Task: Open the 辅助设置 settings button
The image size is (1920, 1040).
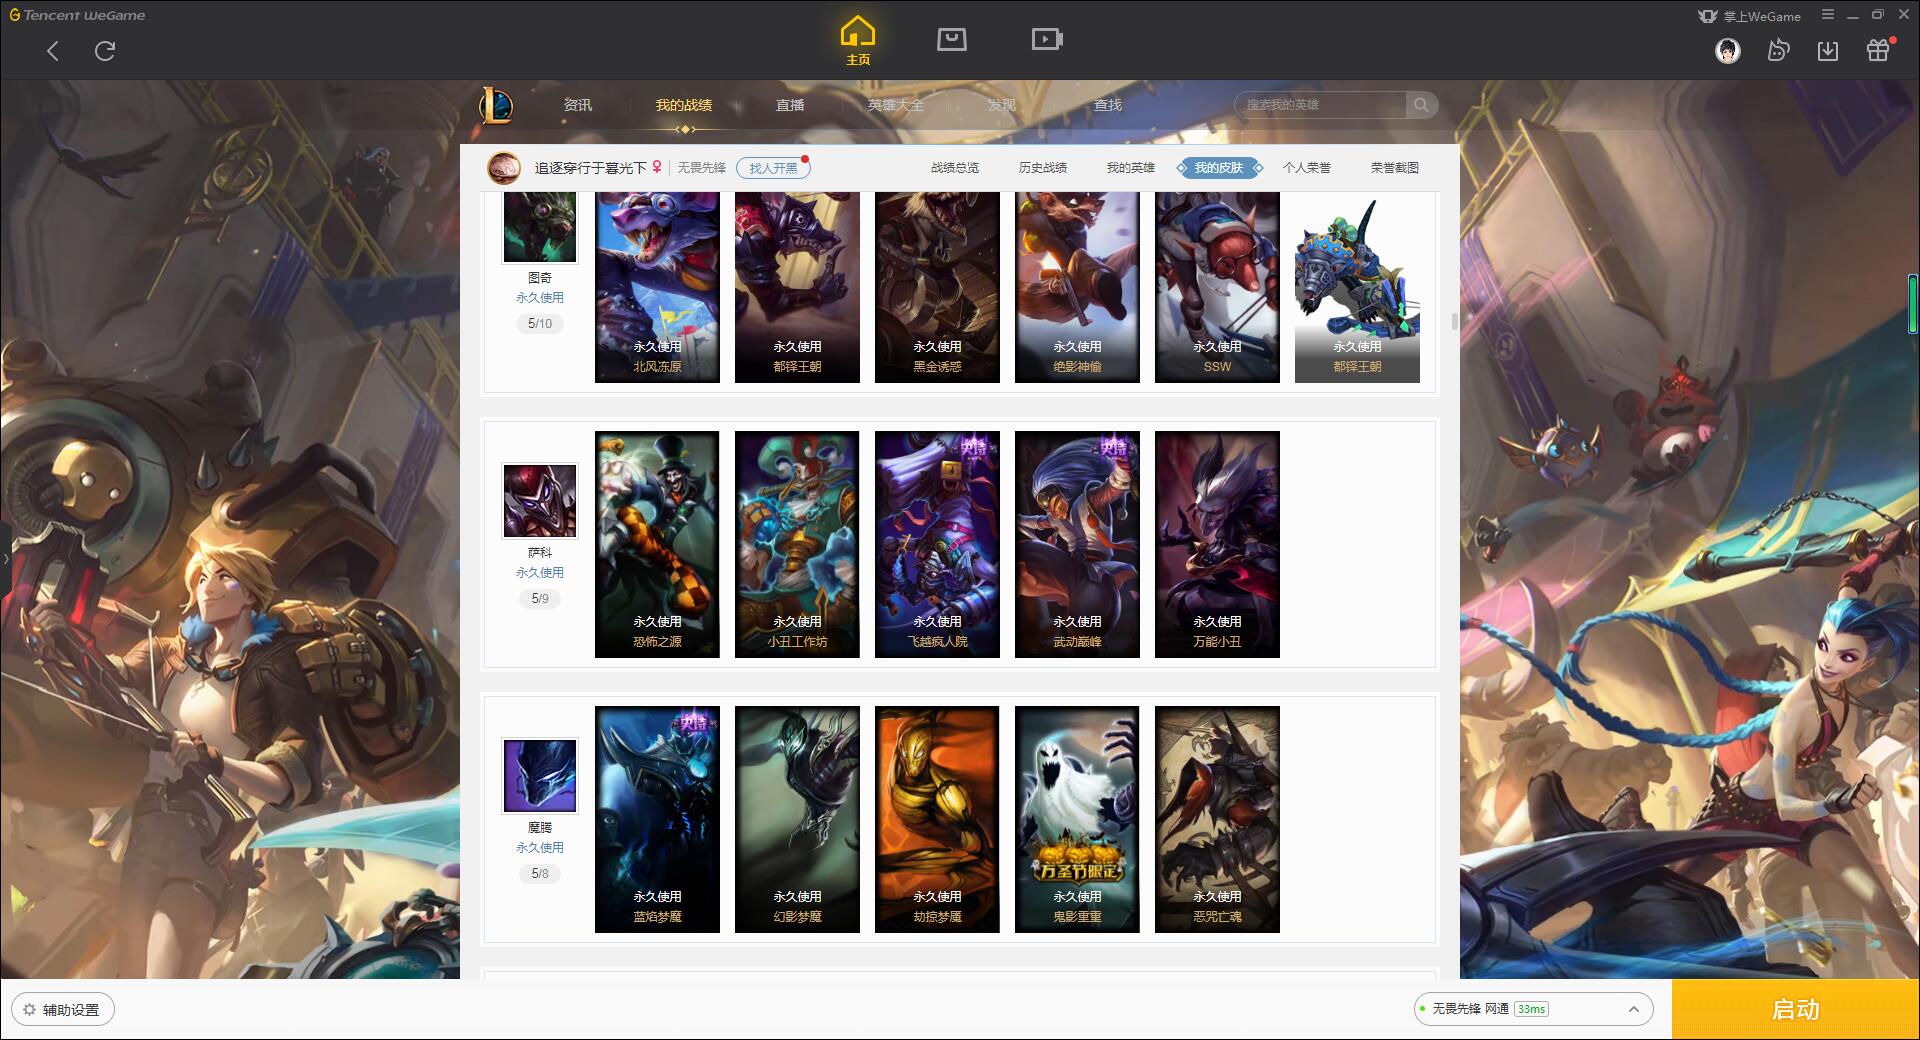Action: (63, 1009)
